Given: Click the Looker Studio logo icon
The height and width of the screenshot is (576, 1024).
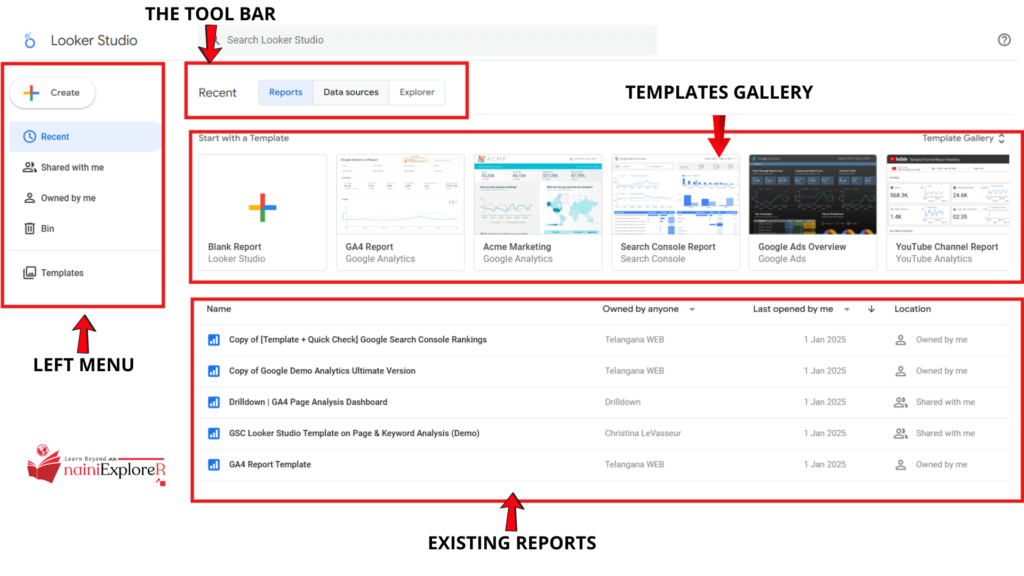Looking at the screenshot, I should tap(29, 40).
